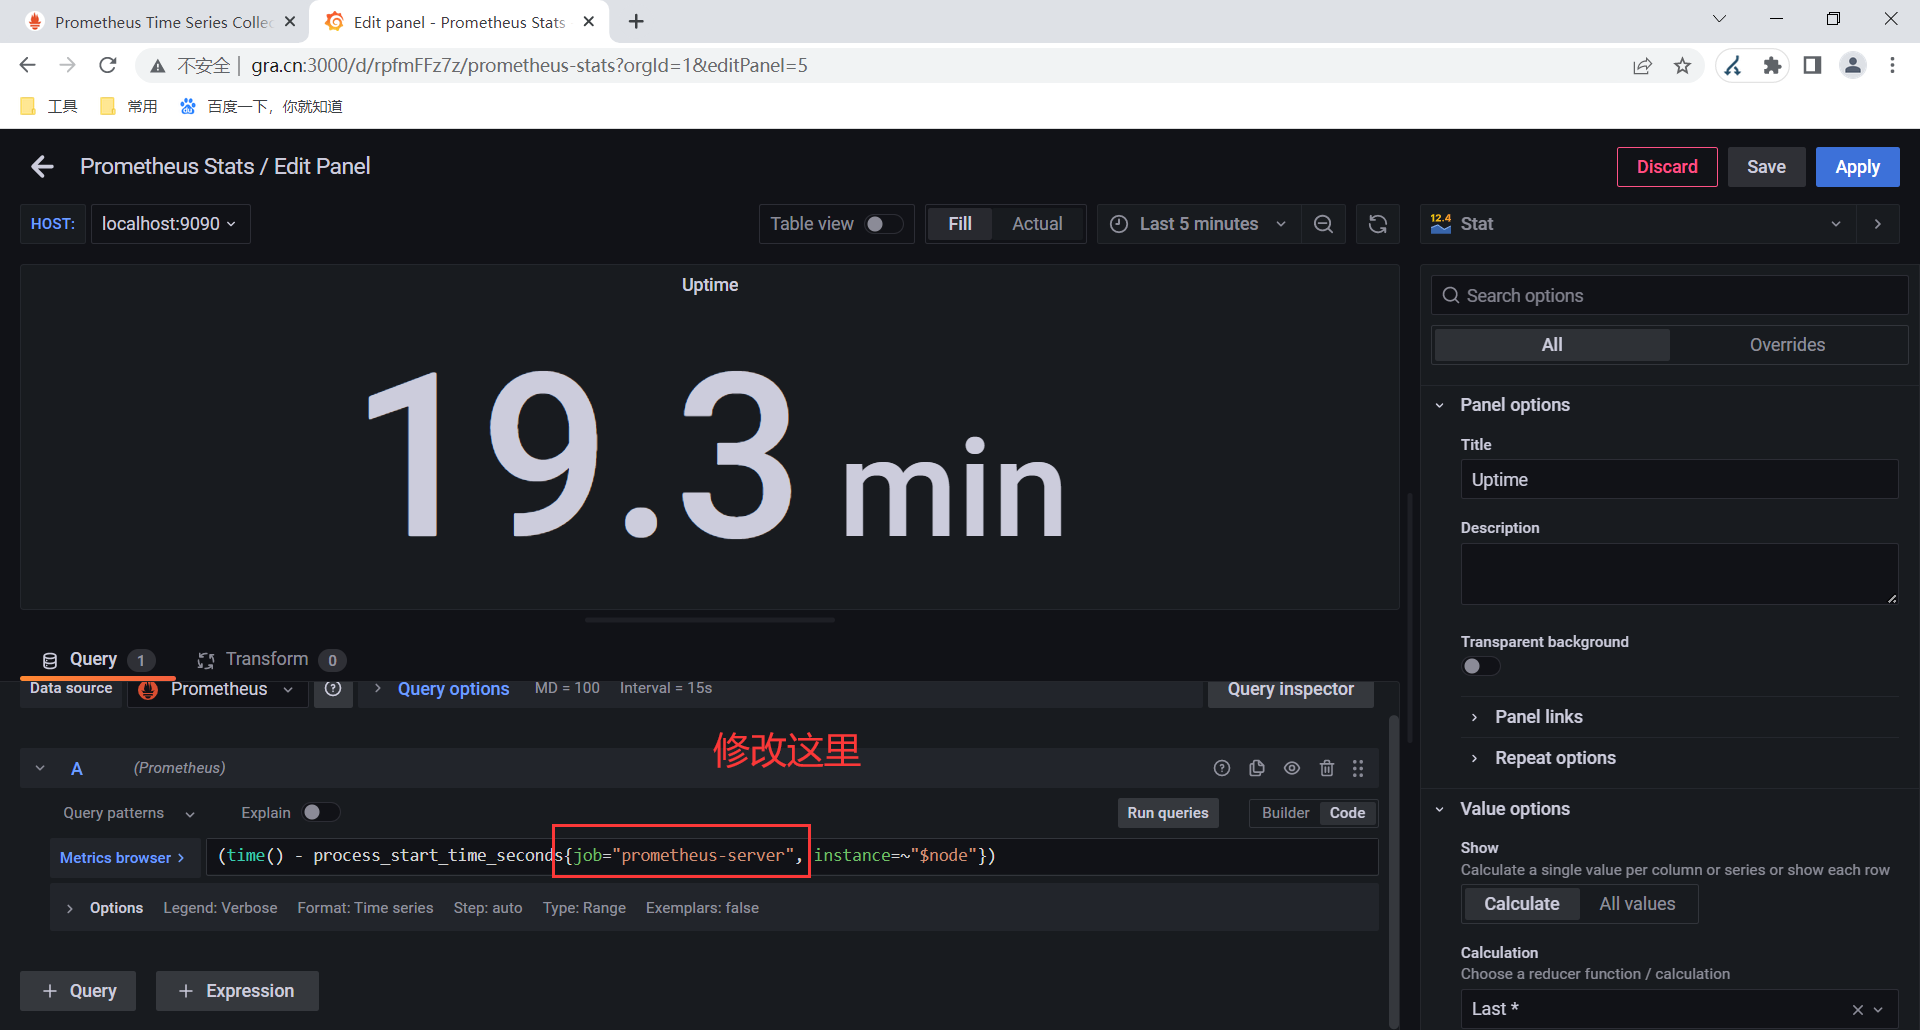1920x1030 pixels.
Task: Open the Query patterns dropdown
Action: [x=128, y=813]
